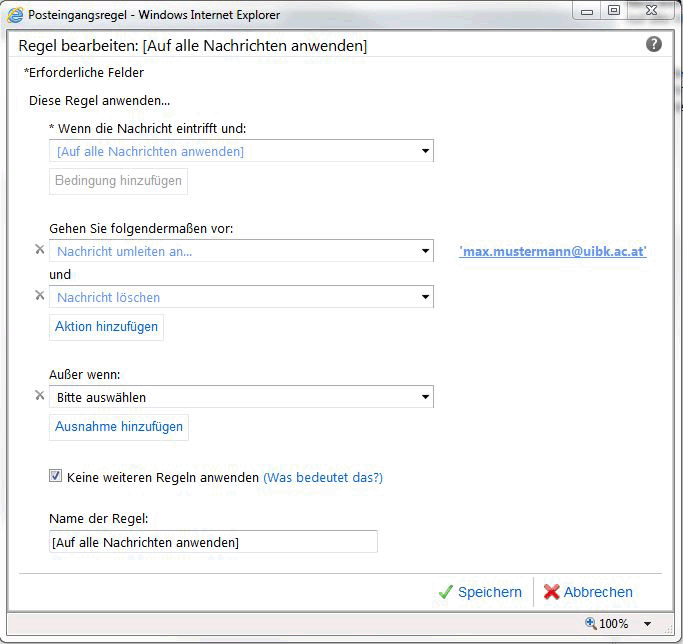Click the 'Diese Regel anwenden...' label
This screenshot has width=683, height=644.
coord(99,101)
